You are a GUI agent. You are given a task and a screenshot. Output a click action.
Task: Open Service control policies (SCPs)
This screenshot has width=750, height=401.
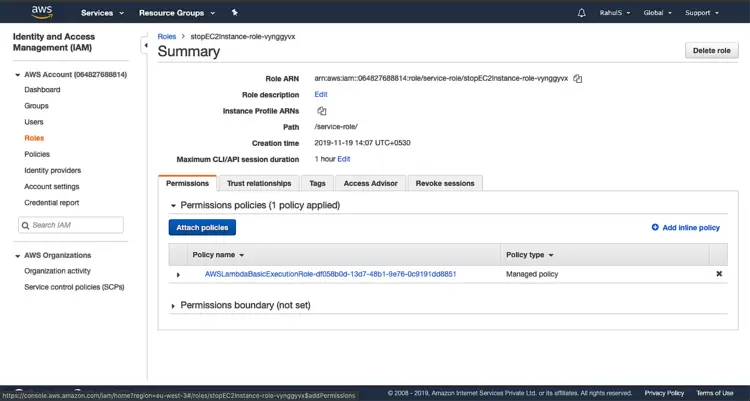(x=74, y=287)
